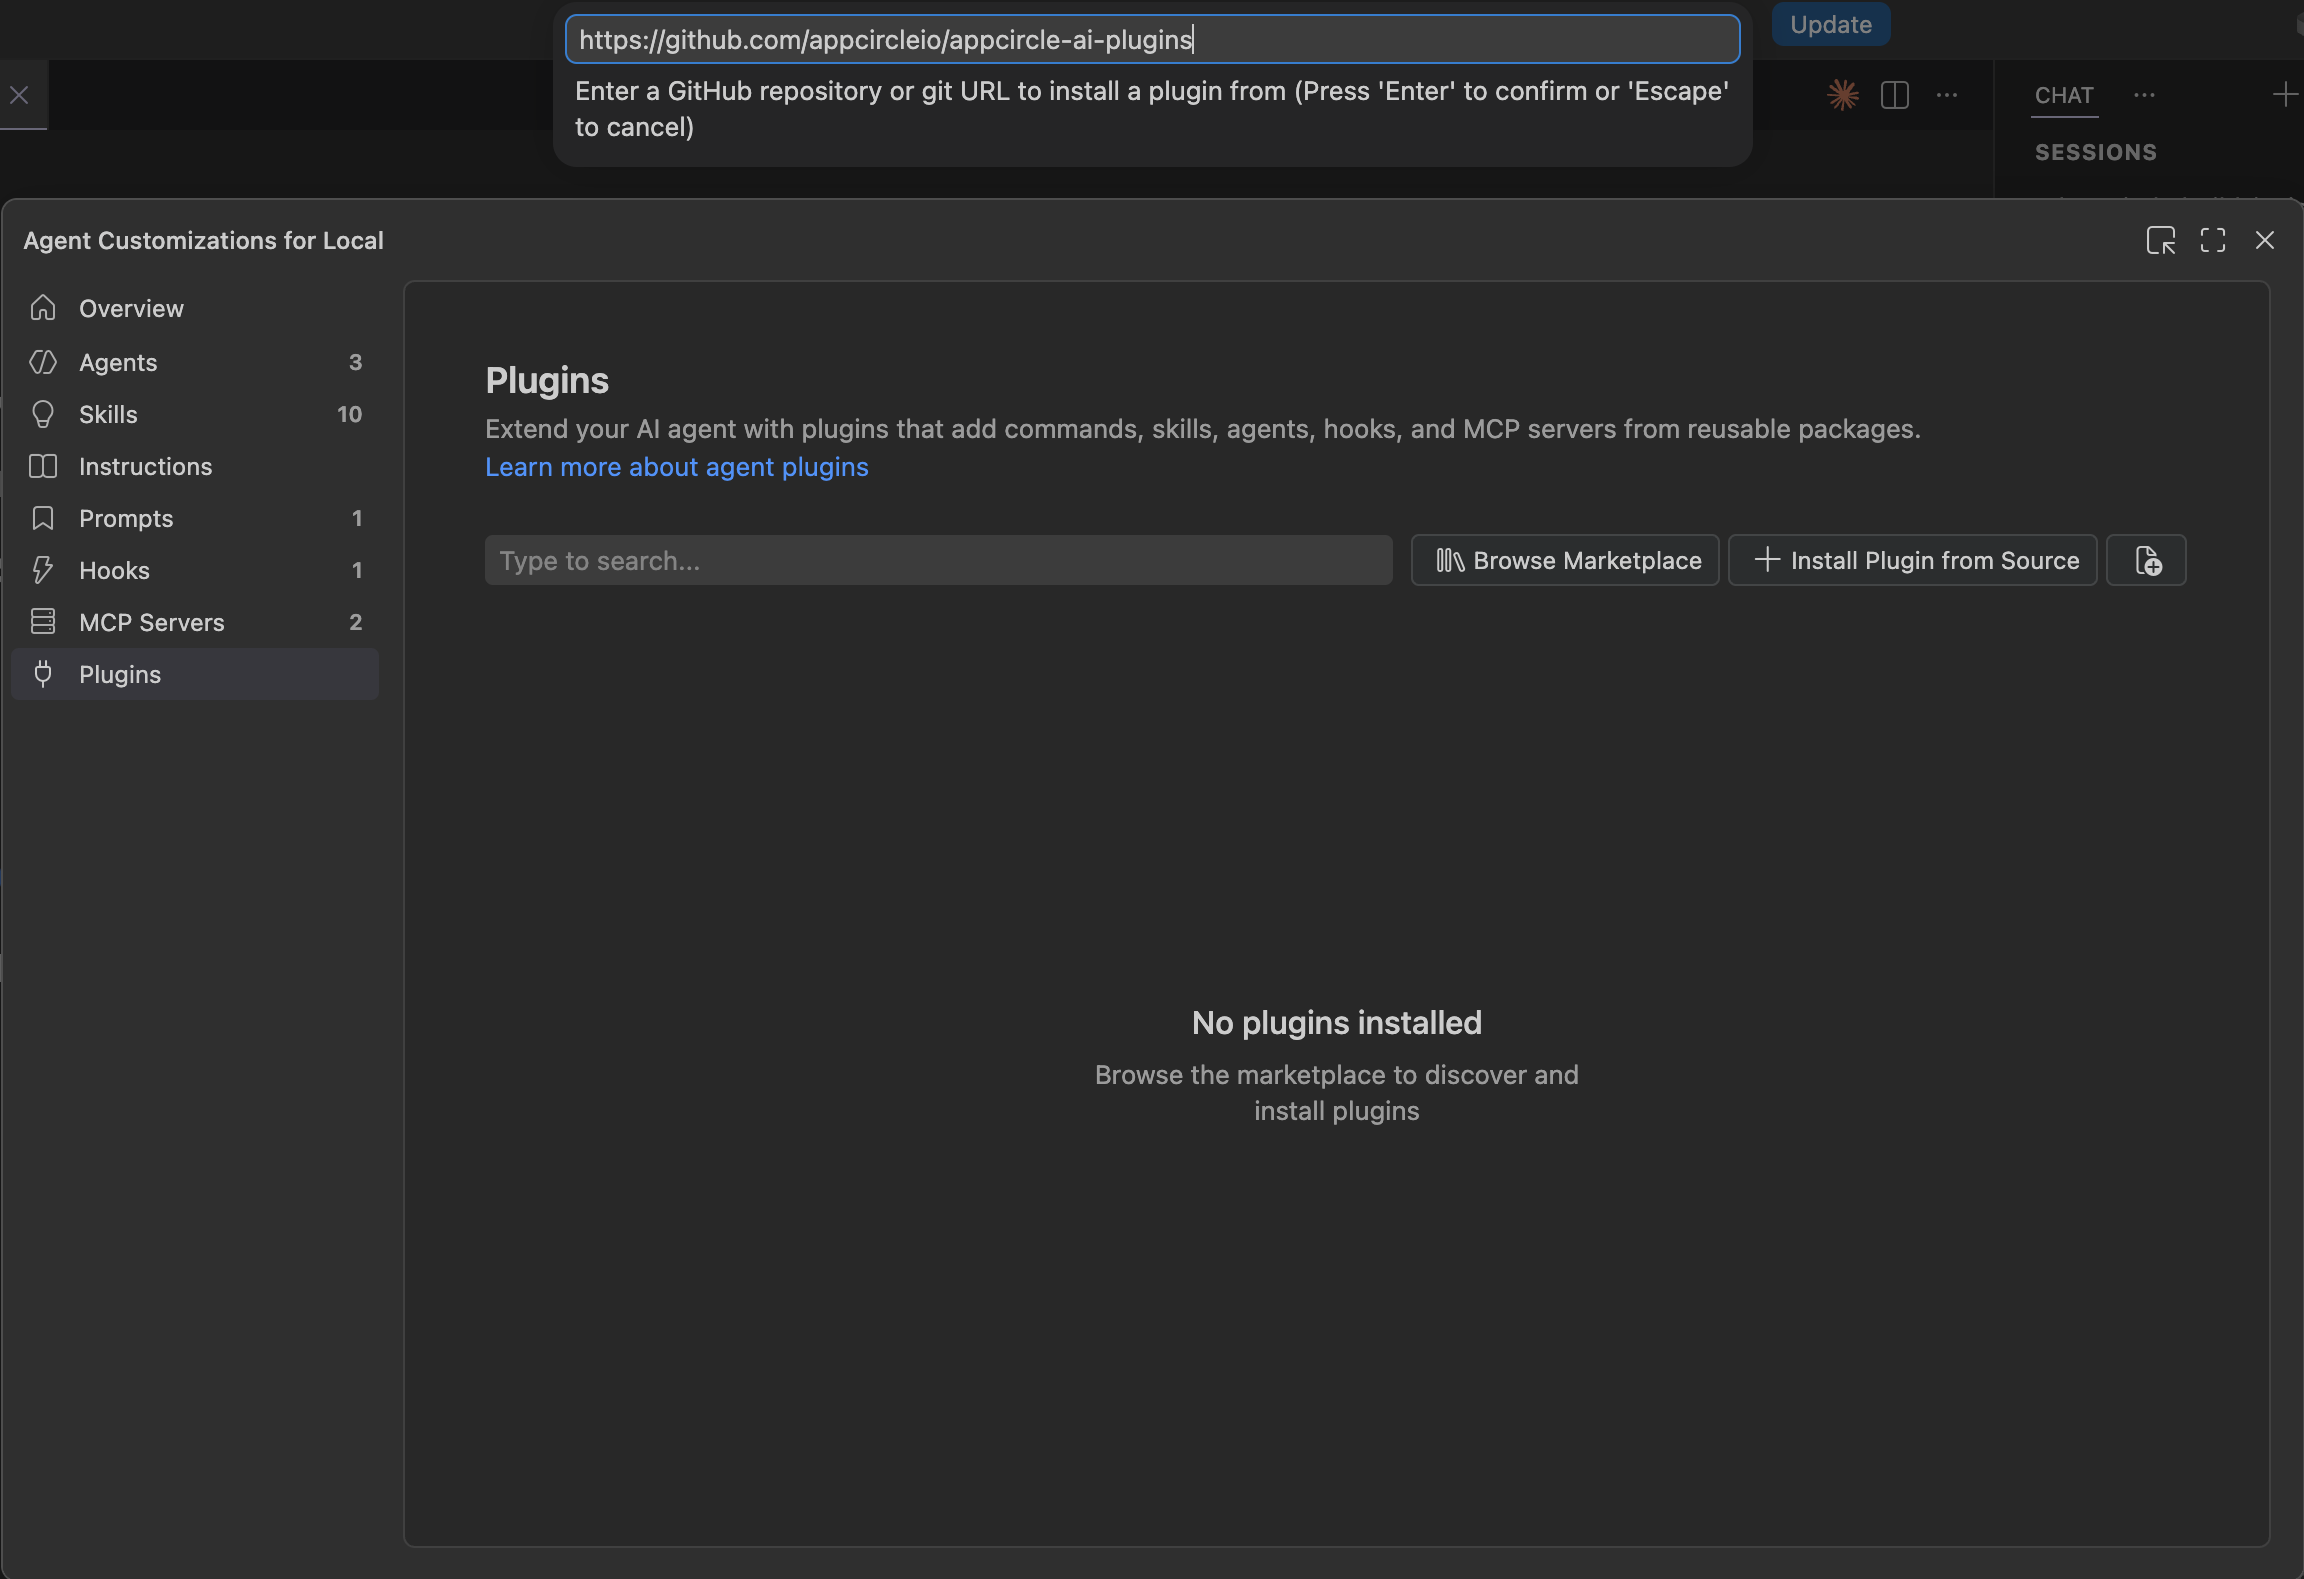Click the MCP Servers icon
Screen dimensions: 2304x1579
point(43,622)
